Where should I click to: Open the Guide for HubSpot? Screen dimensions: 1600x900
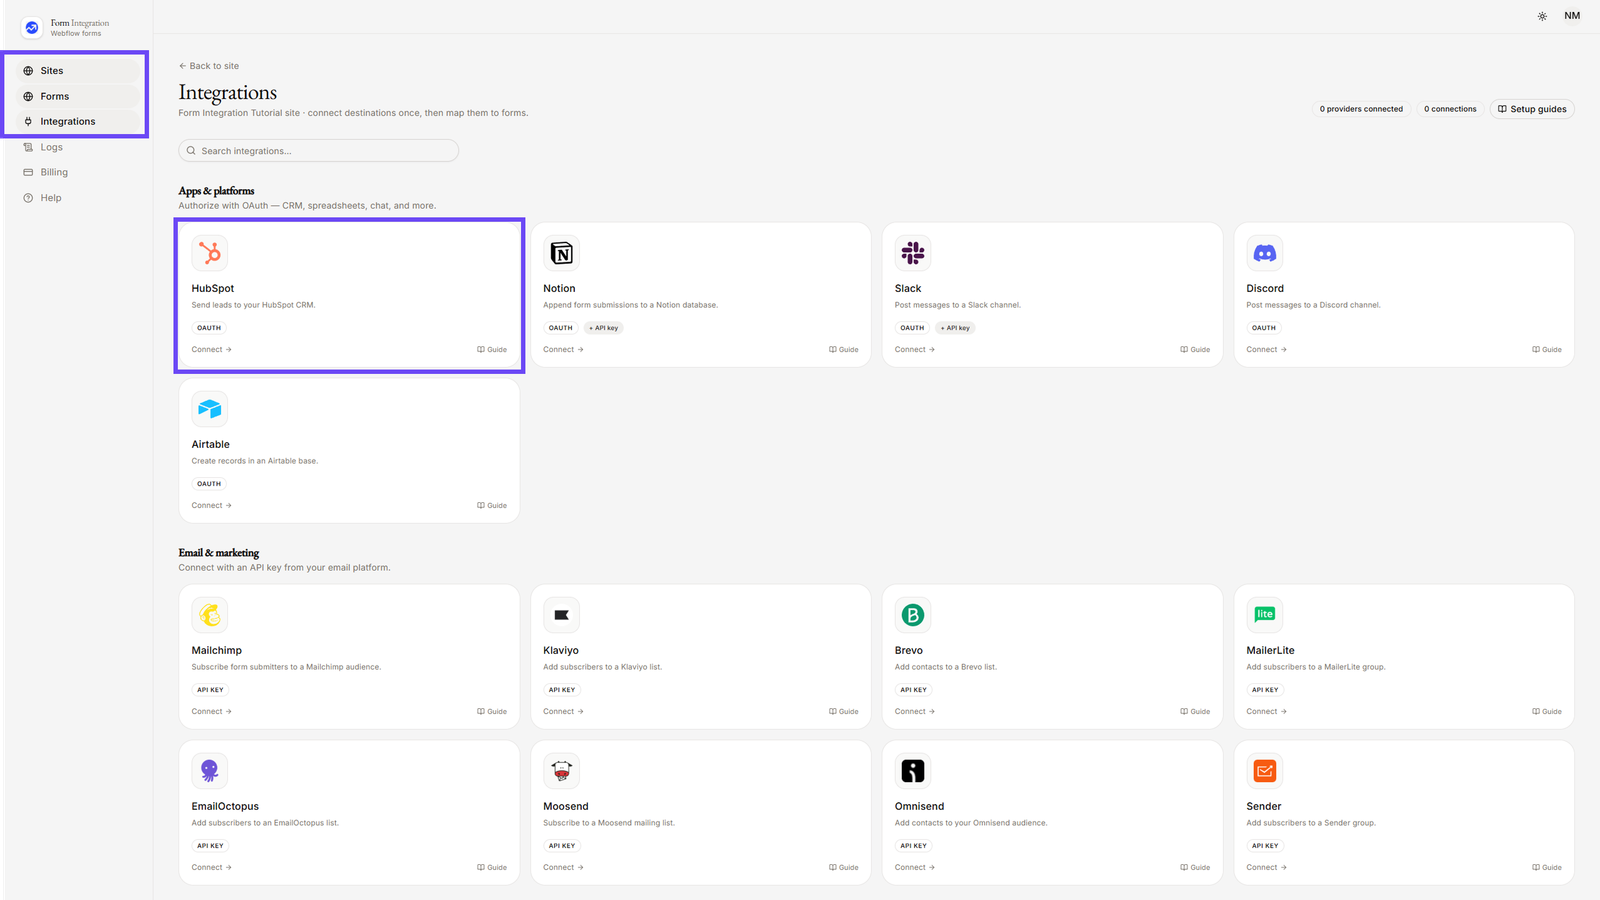click(492, 350)
